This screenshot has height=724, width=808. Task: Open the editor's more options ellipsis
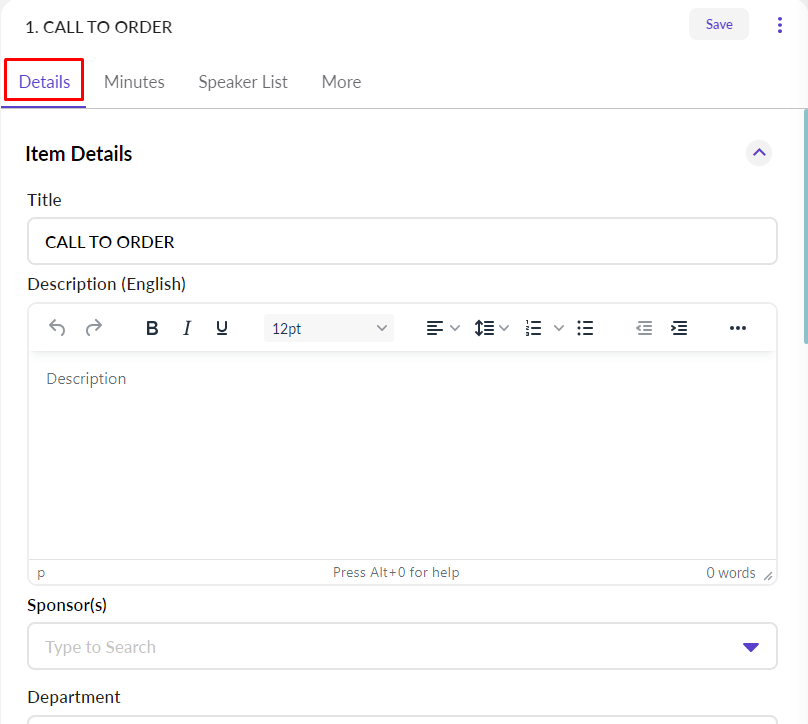[738, 328]
